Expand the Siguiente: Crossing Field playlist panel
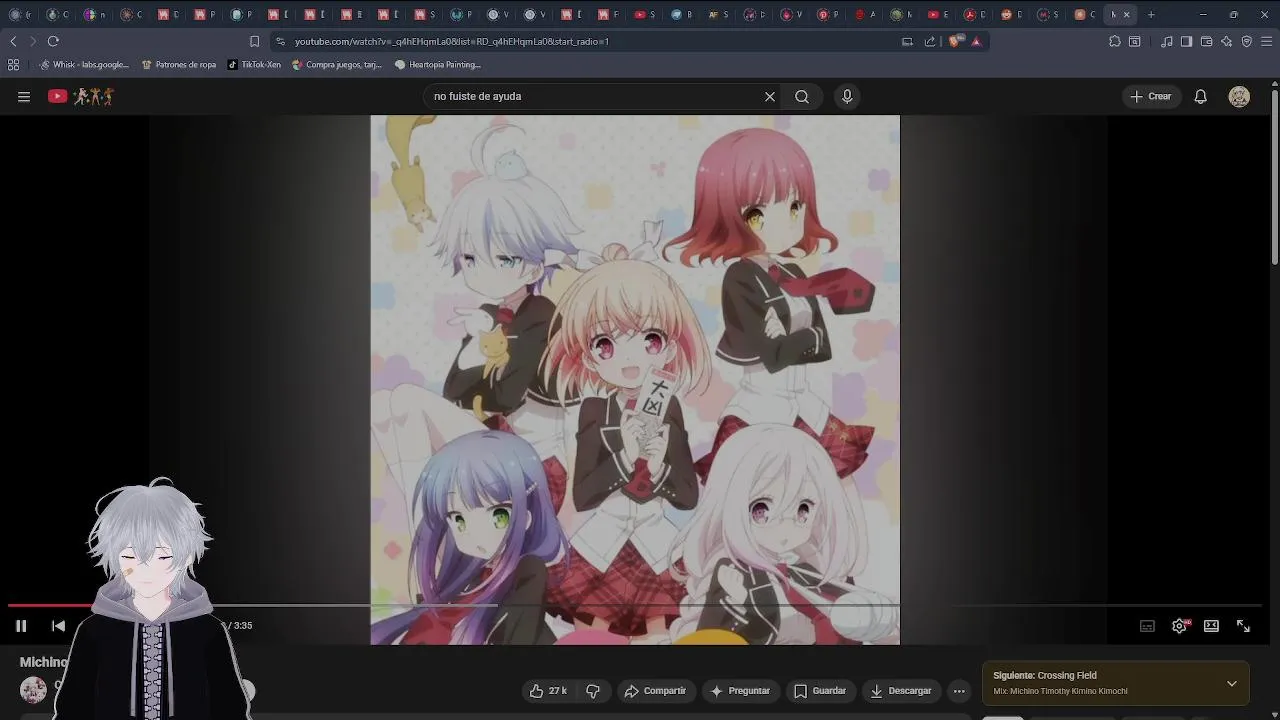This screenshot has width=1280, height=720. (x=1232, y=683)
